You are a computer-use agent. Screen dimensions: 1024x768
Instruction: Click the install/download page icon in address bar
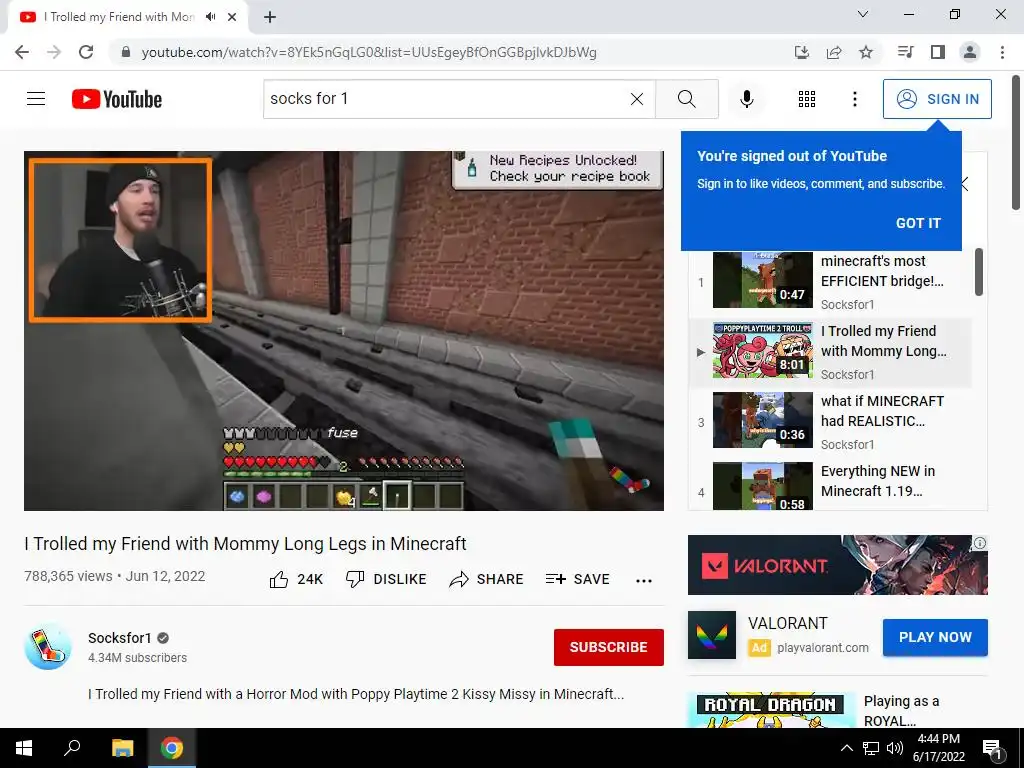[x=801, y=52]
